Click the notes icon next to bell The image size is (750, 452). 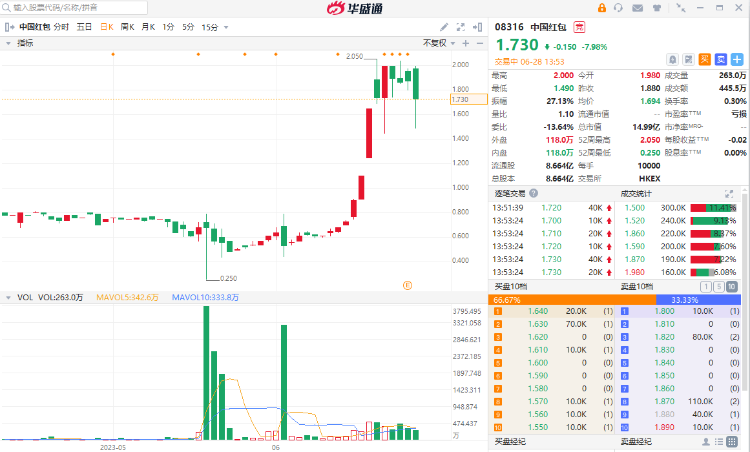click(x=688, y=59)
